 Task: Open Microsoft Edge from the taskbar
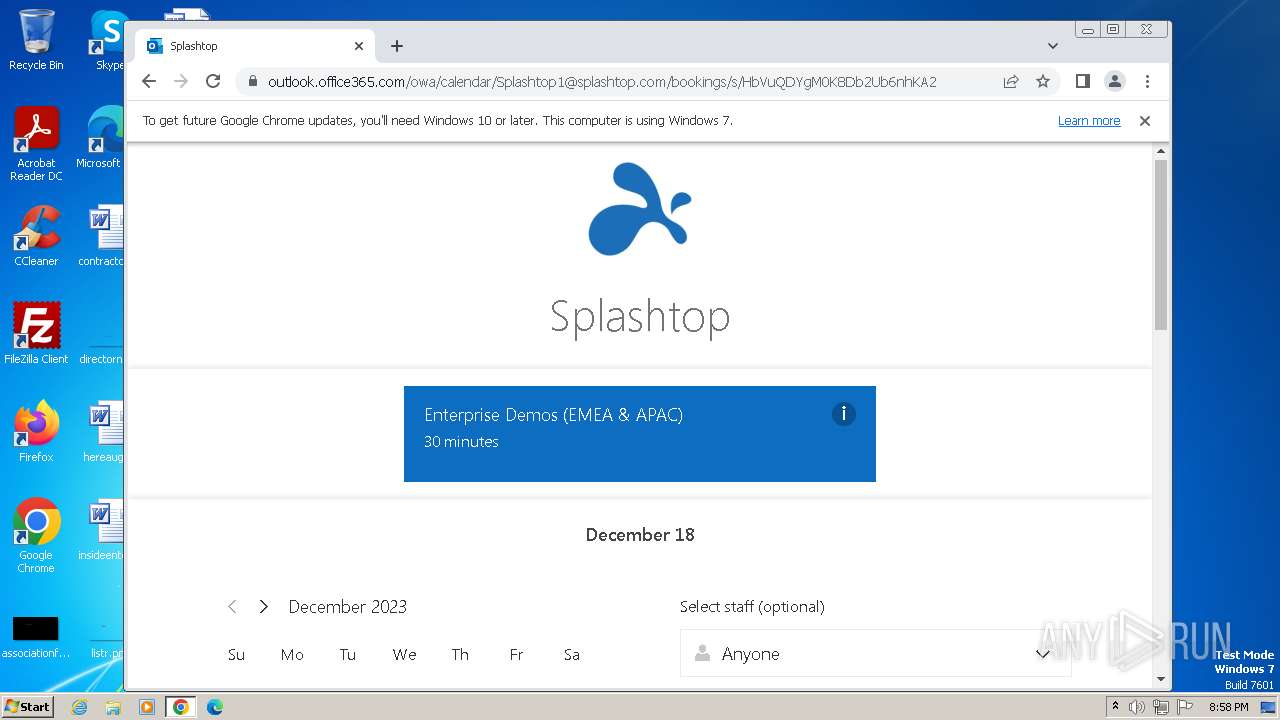[x=215, y=707]
